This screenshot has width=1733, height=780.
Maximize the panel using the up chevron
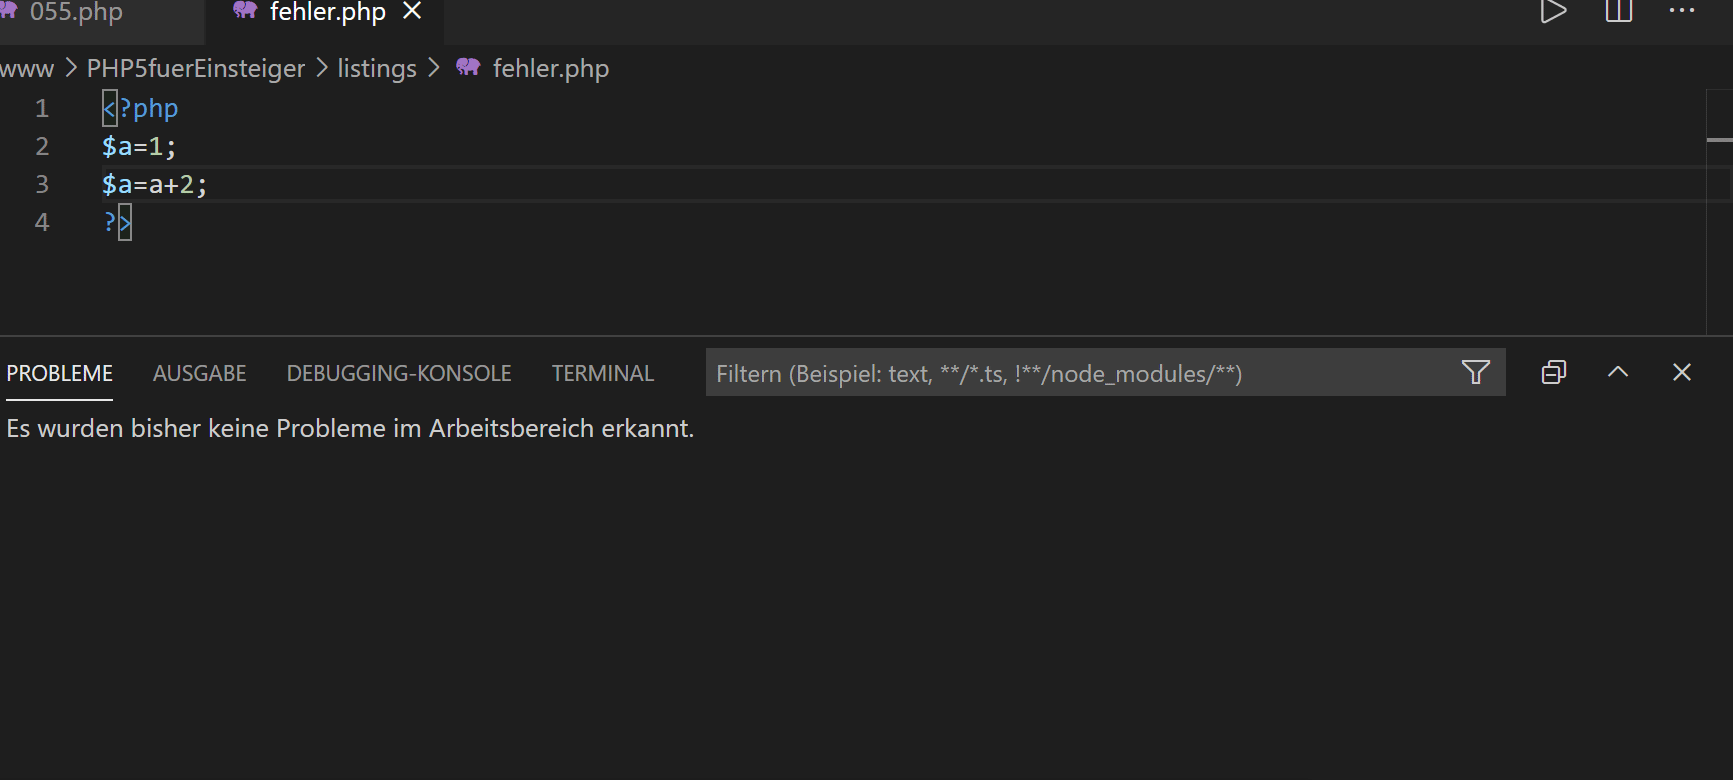[1618, 373]
